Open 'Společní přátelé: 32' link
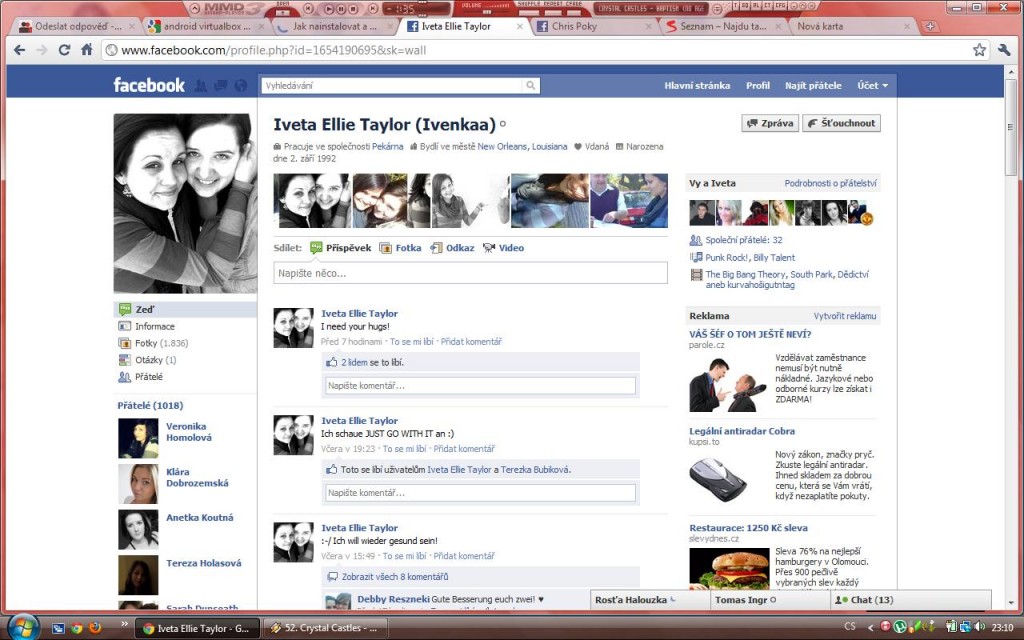 point(744,240)
